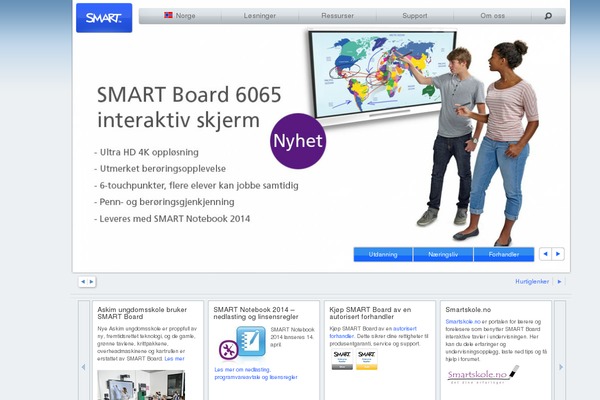Open the Hurtiglenker link
Viewport: 600px width, 400px height.
tap(532, 281)
